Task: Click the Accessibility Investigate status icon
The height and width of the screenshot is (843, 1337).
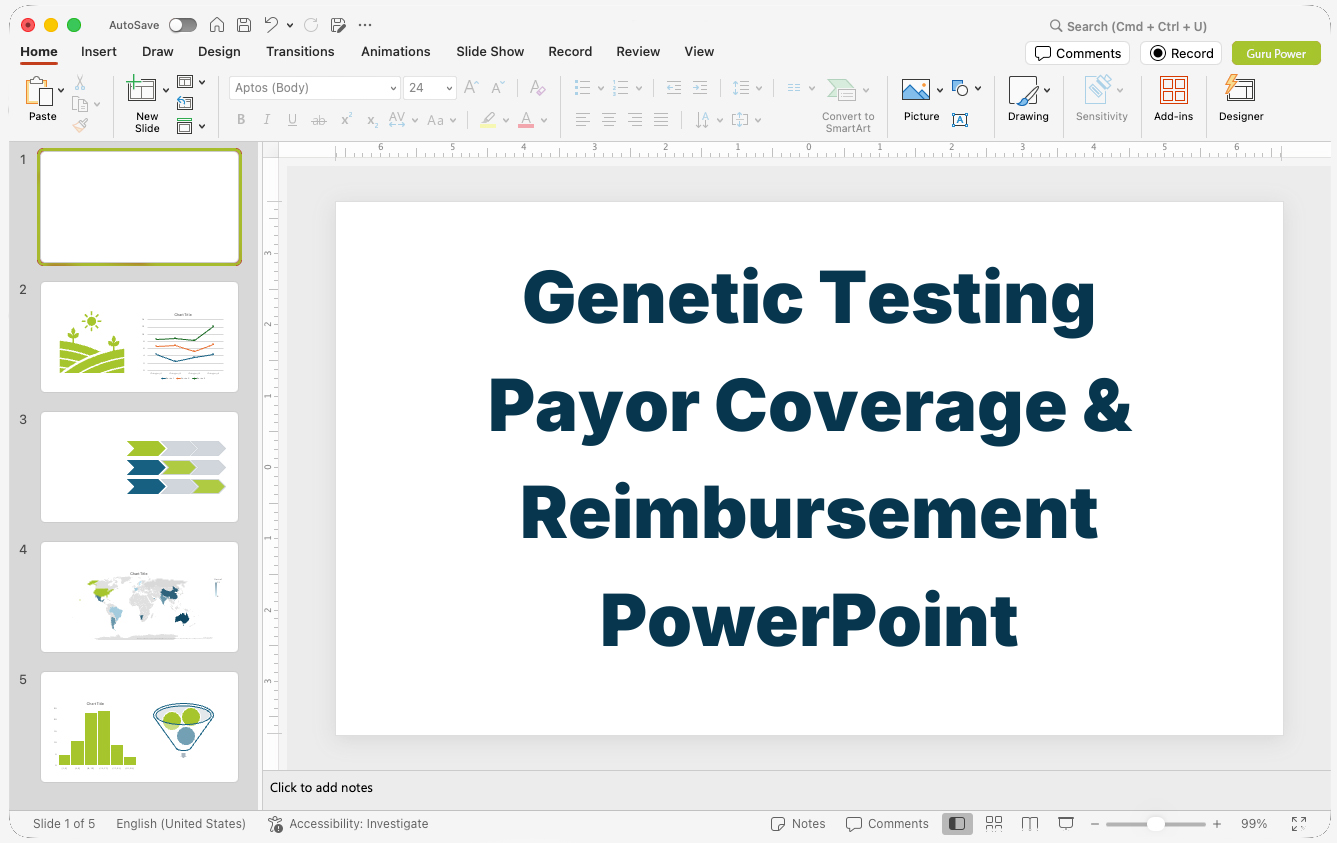Action: [275, 824]
